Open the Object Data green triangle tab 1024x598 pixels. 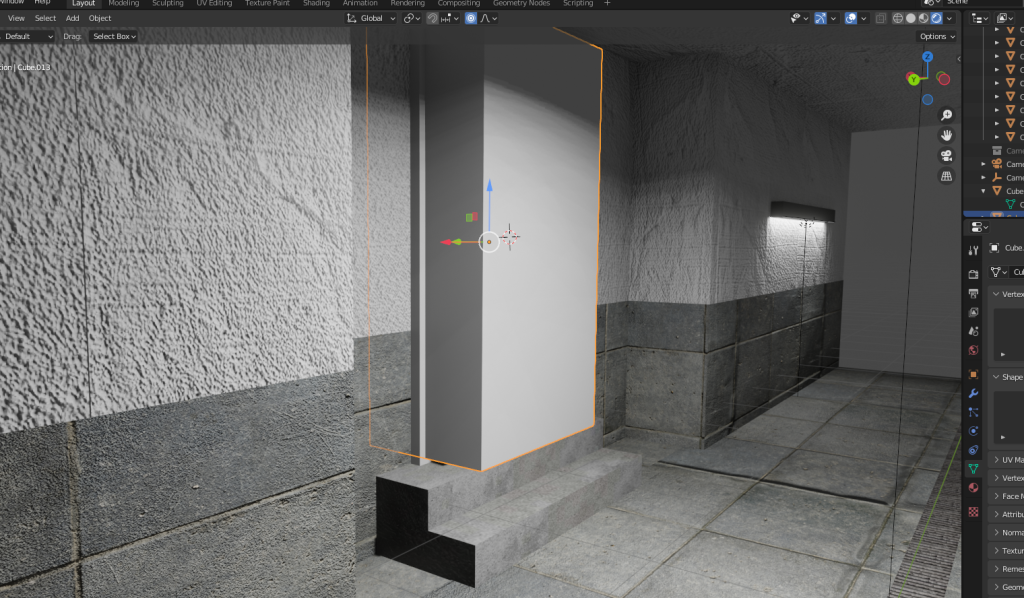coord(973,468)
